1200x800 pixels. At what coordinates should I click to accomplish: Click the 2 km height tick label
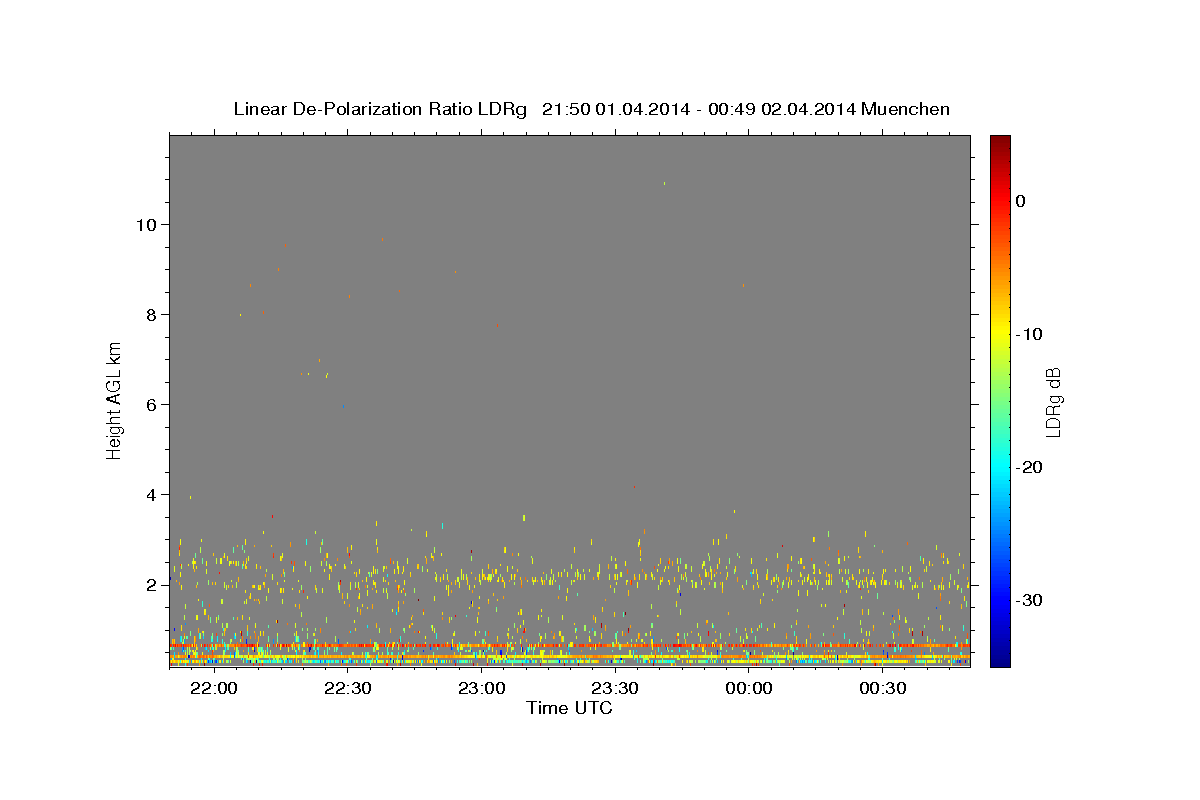click(151, 584)
